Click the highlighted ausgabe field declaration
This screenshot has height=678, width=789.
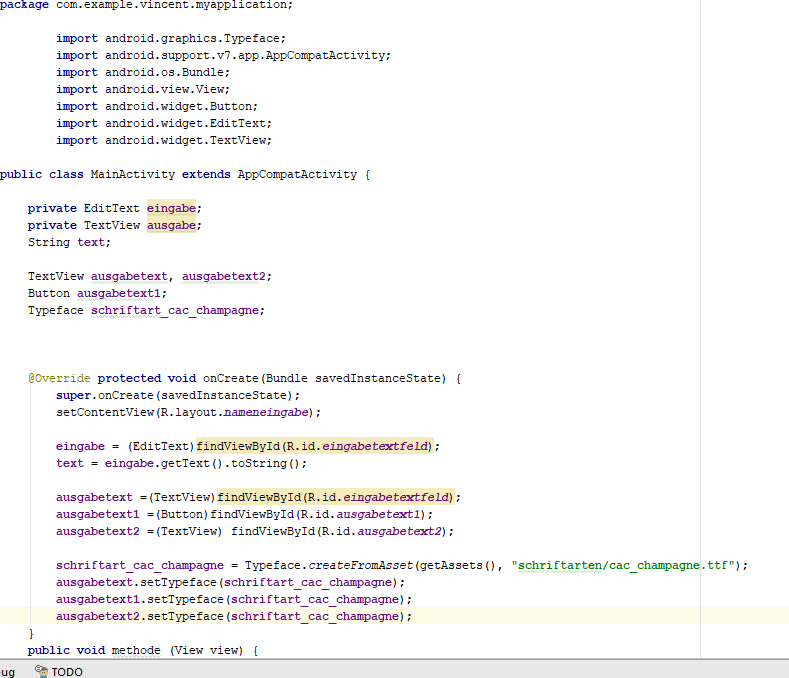click(172, 225)
